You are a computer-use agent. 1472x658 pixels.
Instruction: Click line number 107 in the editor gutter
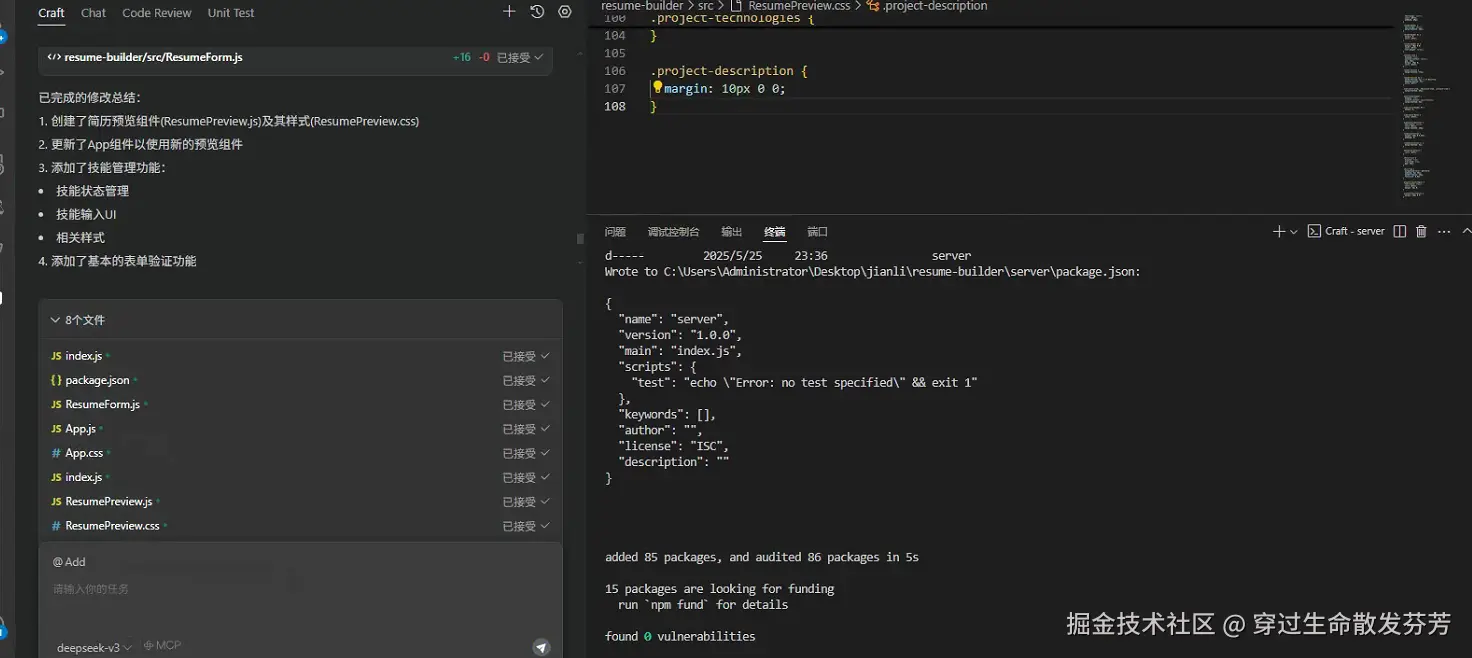click(615, 88)
